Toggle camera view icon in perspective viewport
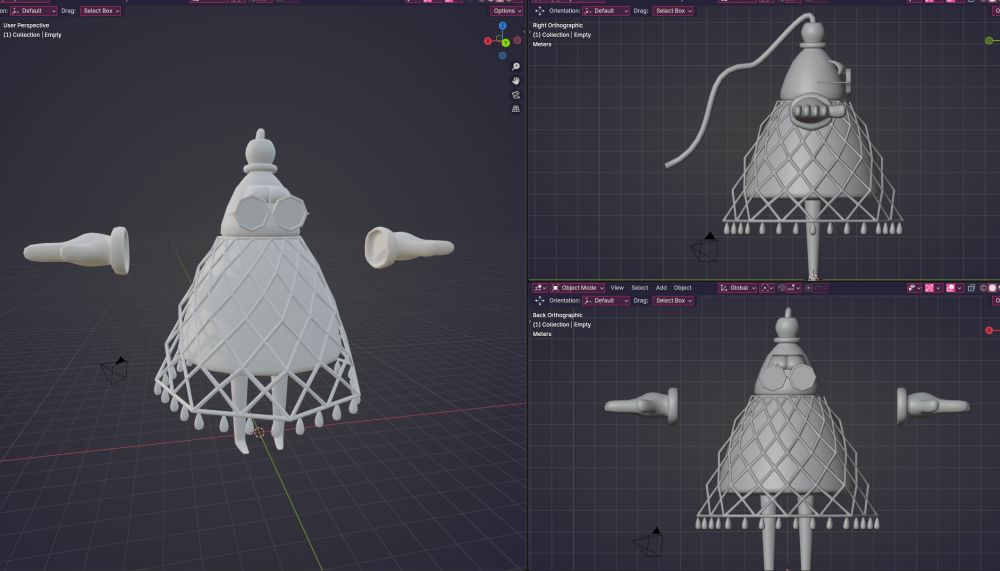This screenshot has width=1000, height=571. pyautogui.click(x=516, y=95)
